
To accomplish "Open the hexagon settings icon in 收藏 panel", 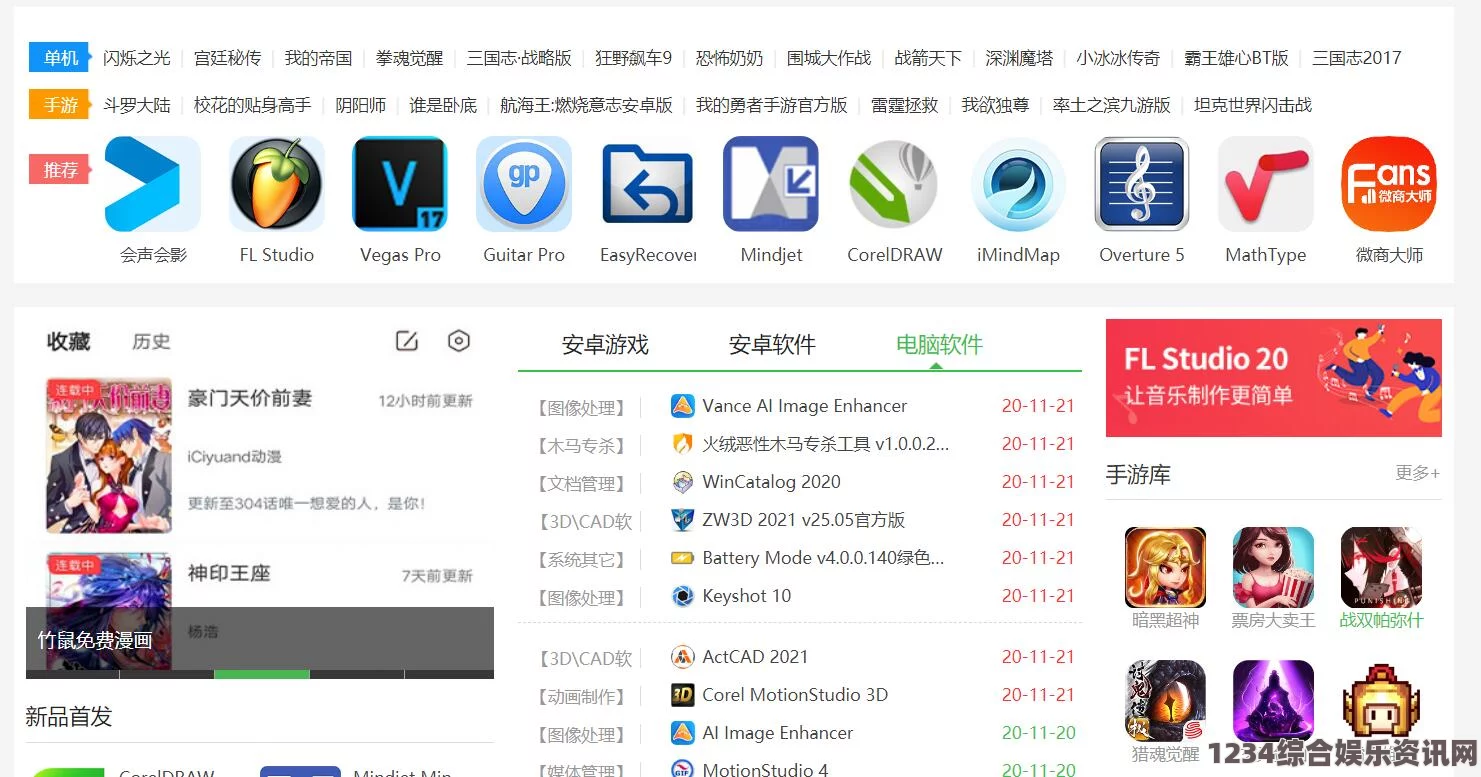I will pos(458,341).
